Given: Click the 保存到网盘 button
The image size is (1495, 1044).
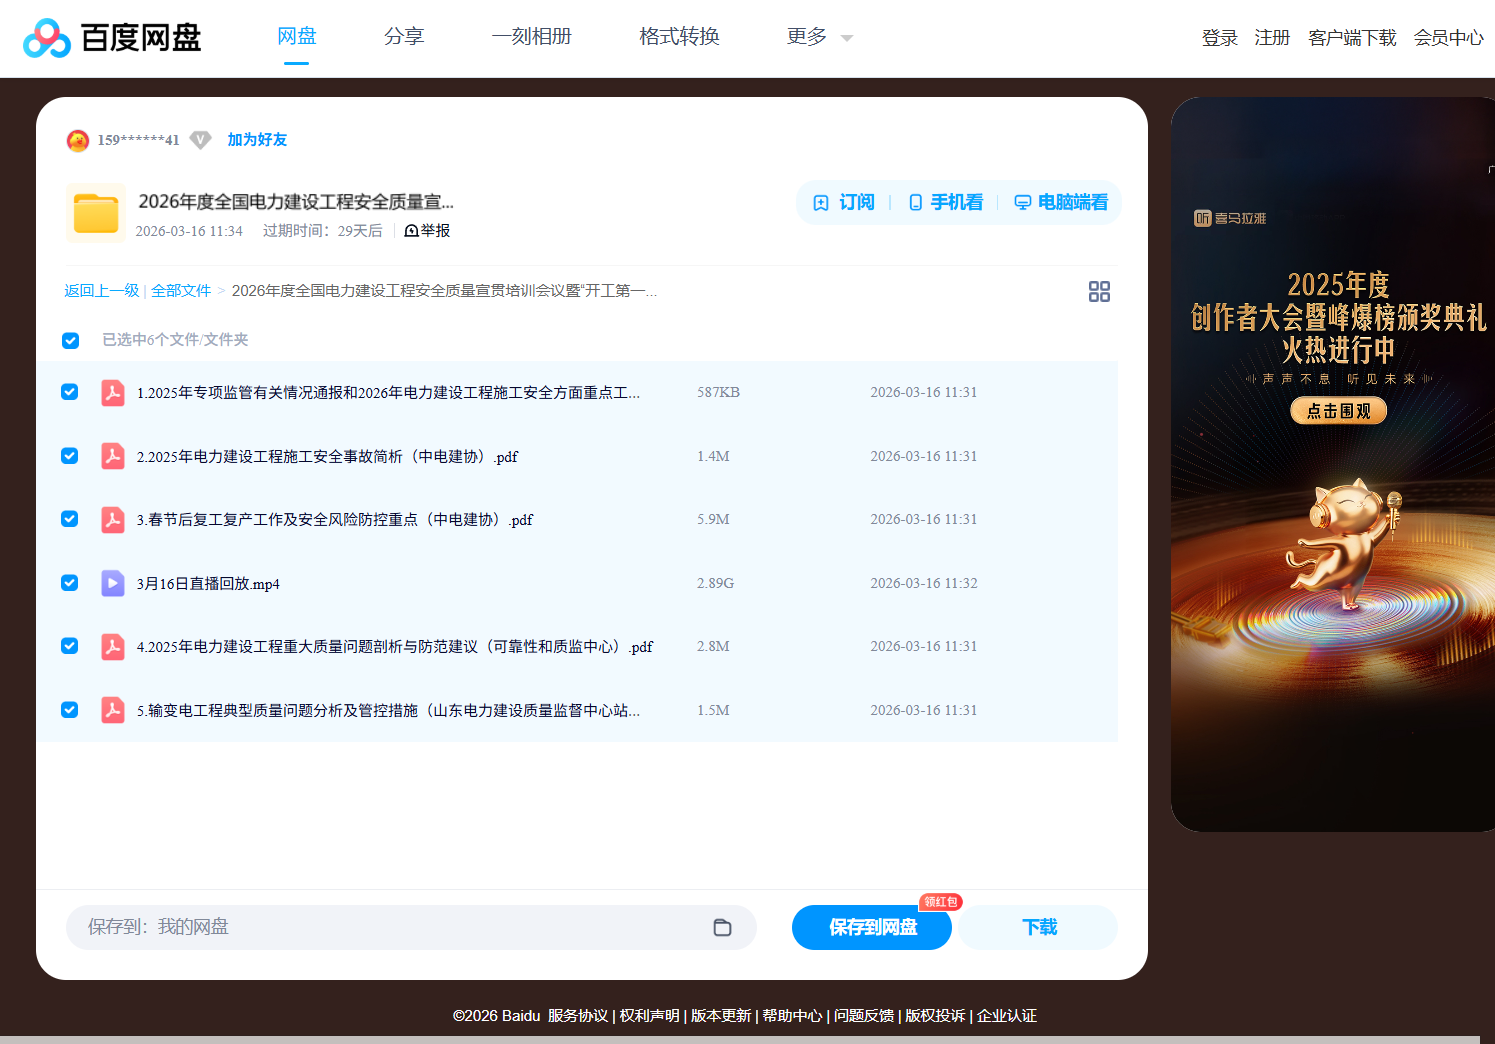Looking at the screenshot, I should pos(872,927).
